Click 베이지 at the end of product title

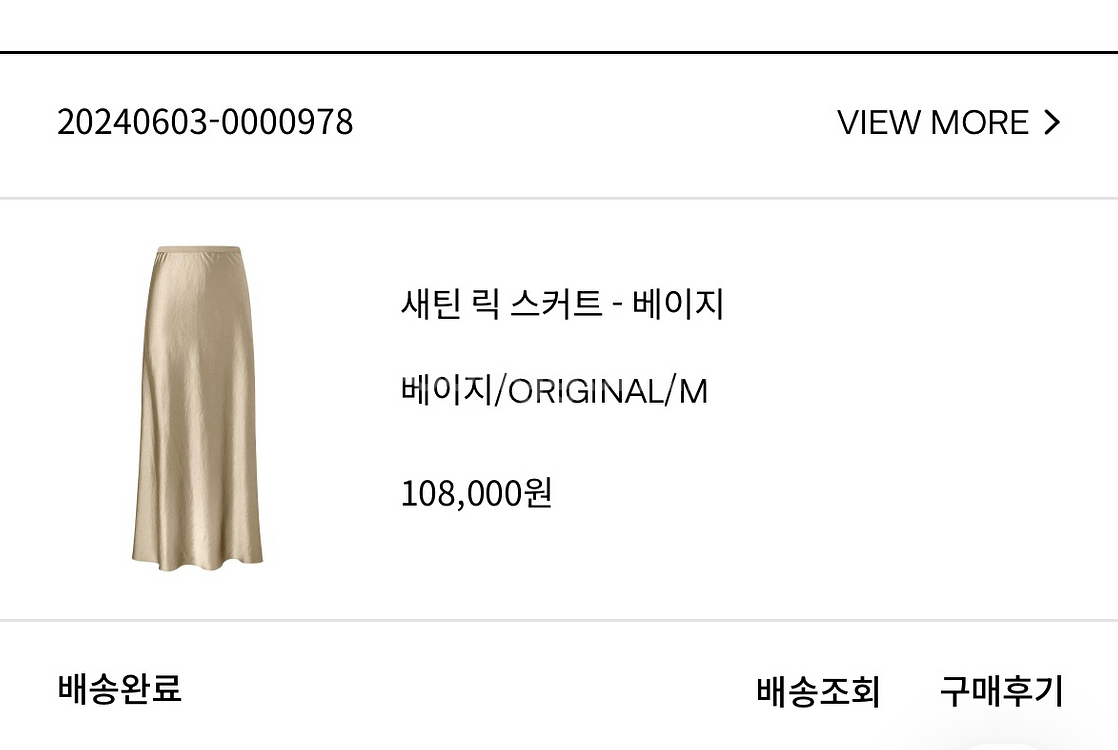(x=677, y=304)
